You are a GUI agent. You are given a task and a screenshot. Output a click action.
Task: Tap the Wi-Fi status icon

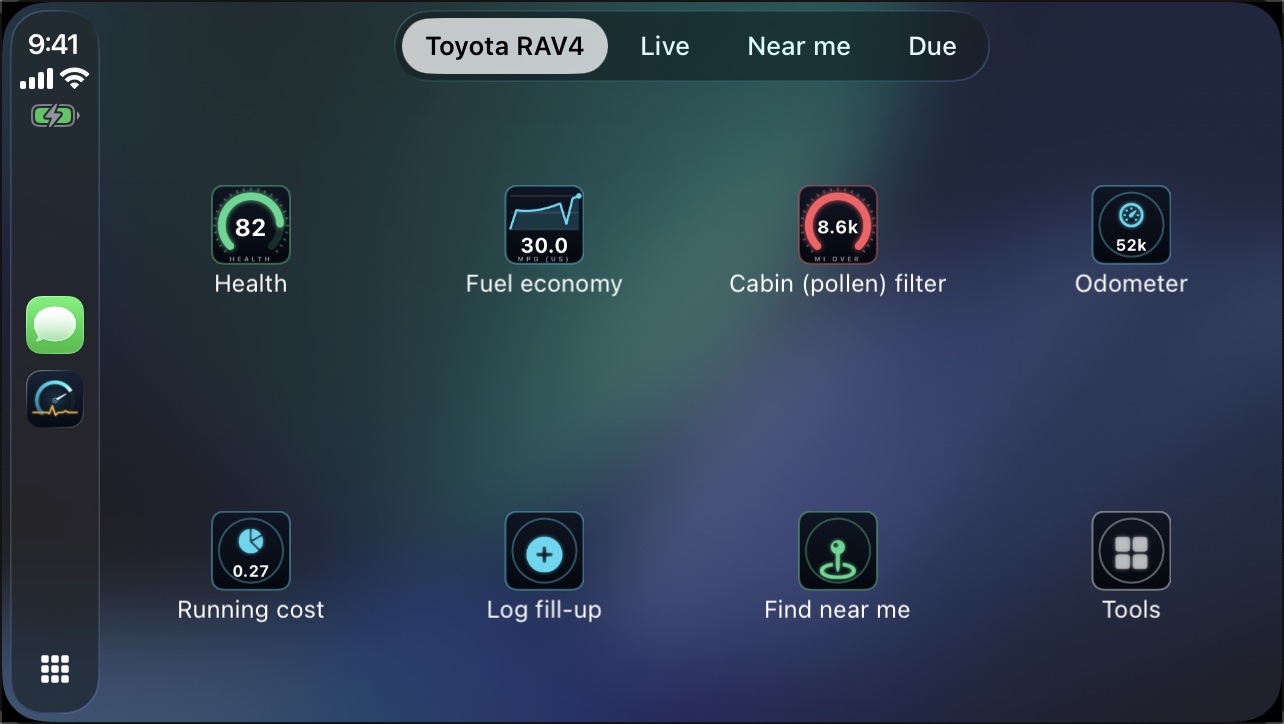[74, 78]
